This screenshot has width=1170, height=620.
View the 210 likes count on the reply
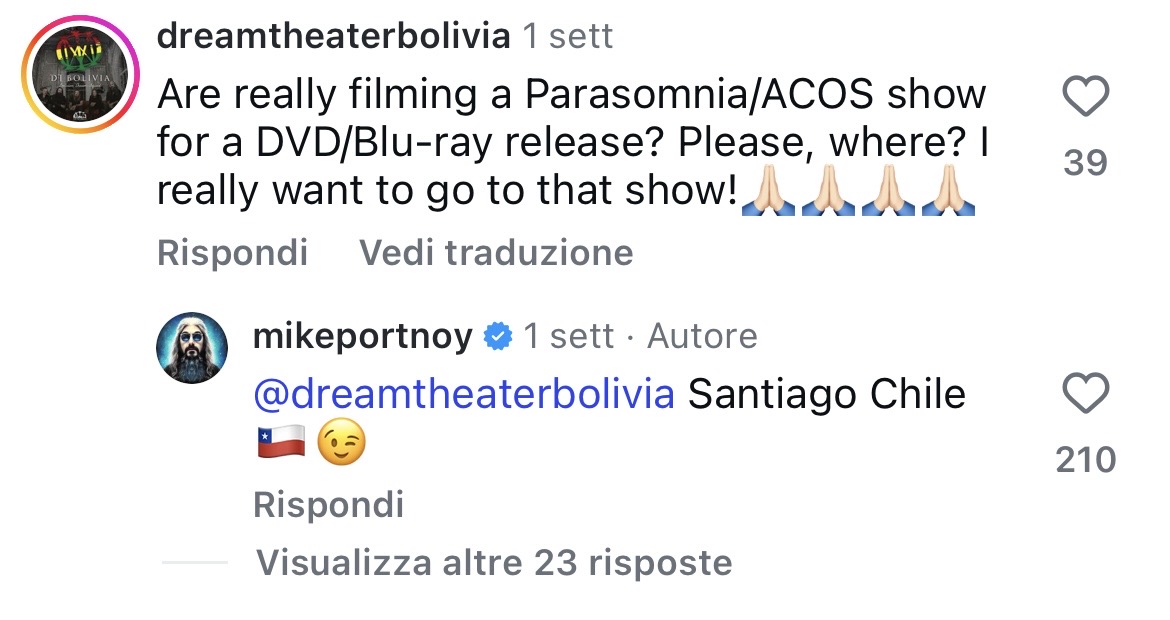pos(1085,460)
